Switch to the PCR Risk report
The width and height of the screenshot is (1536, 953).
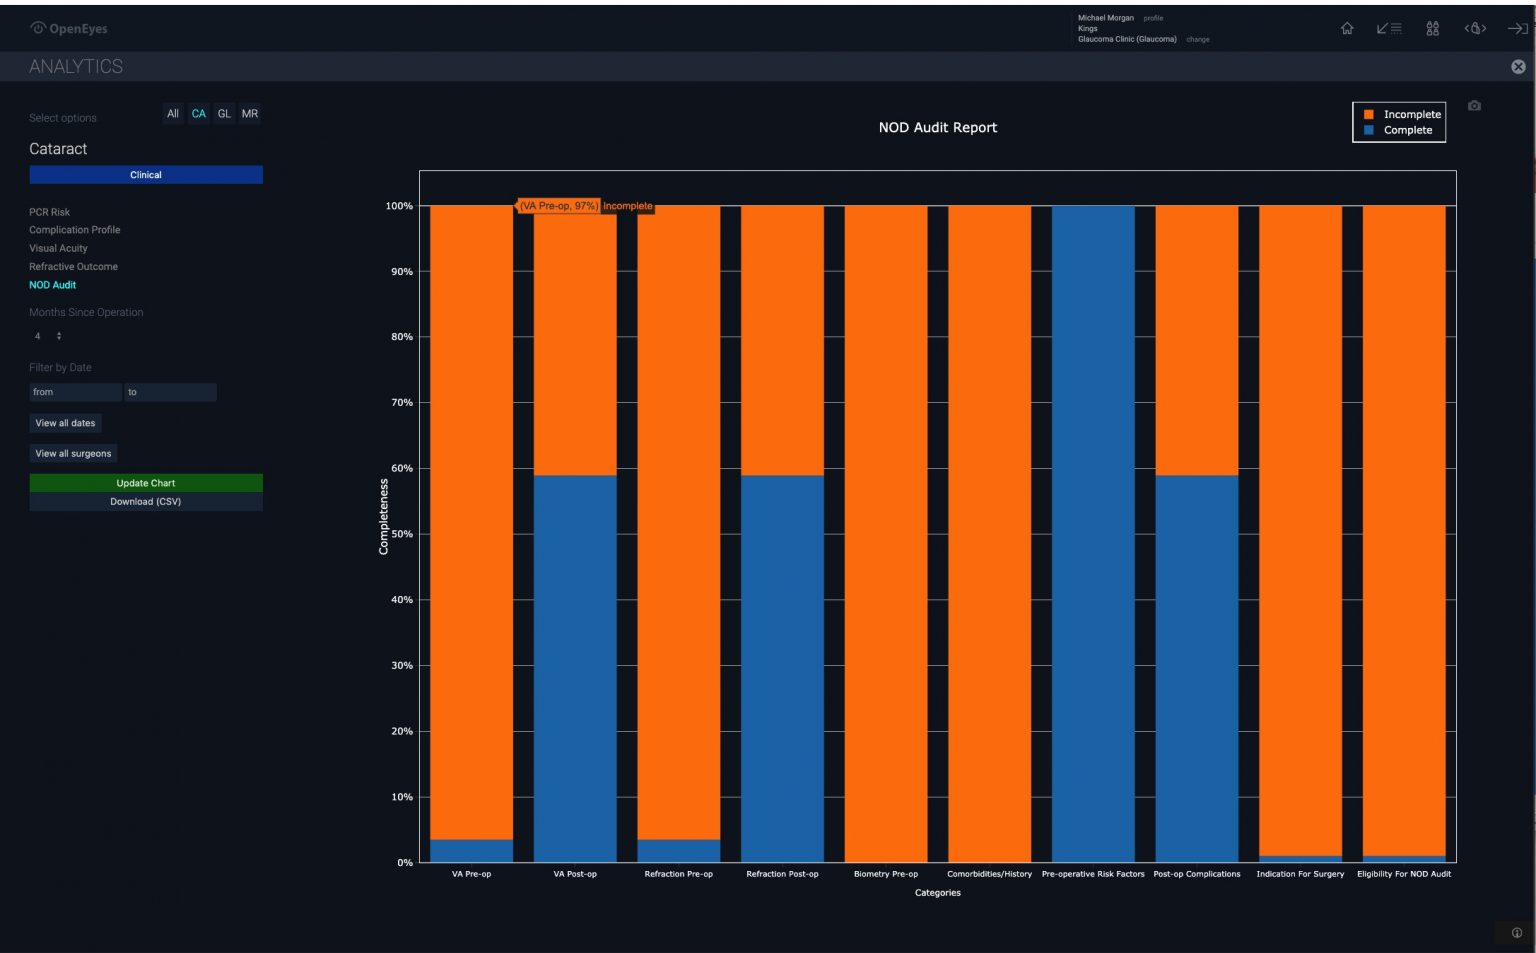click(x=49, y=212)
